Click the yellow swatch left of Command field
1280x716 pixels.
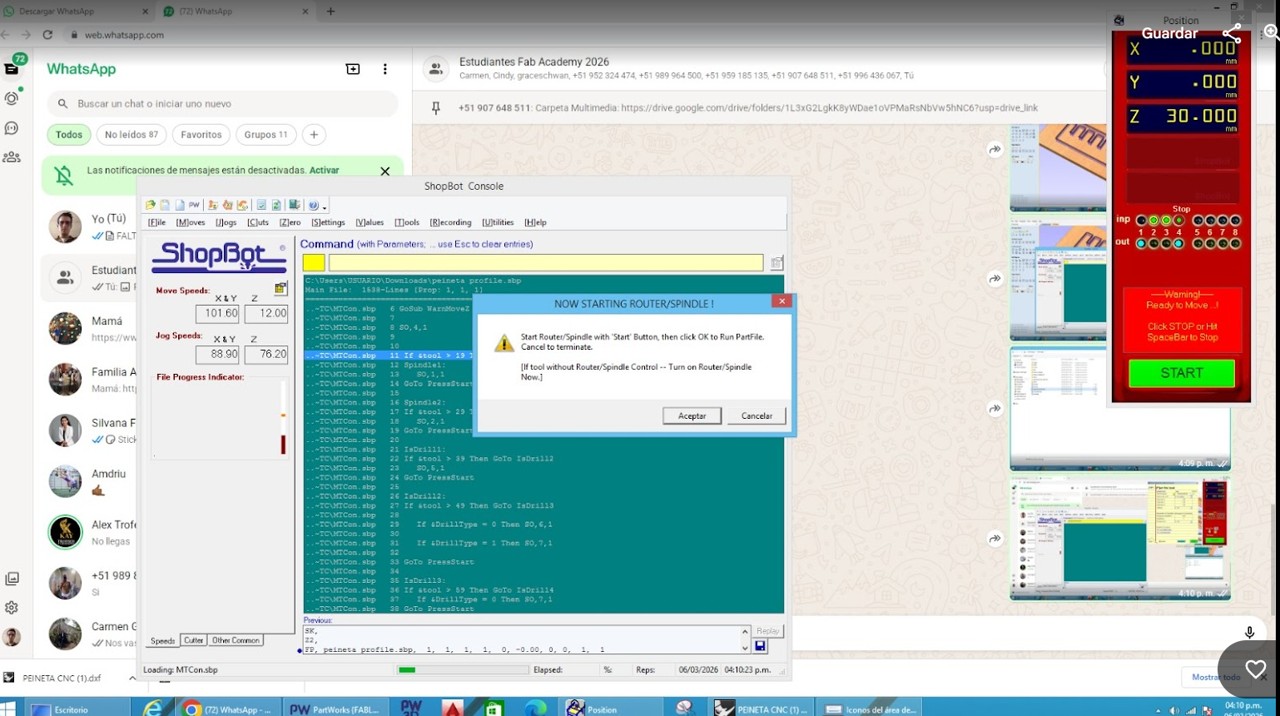pyautogui.click(x=314, y=263)
